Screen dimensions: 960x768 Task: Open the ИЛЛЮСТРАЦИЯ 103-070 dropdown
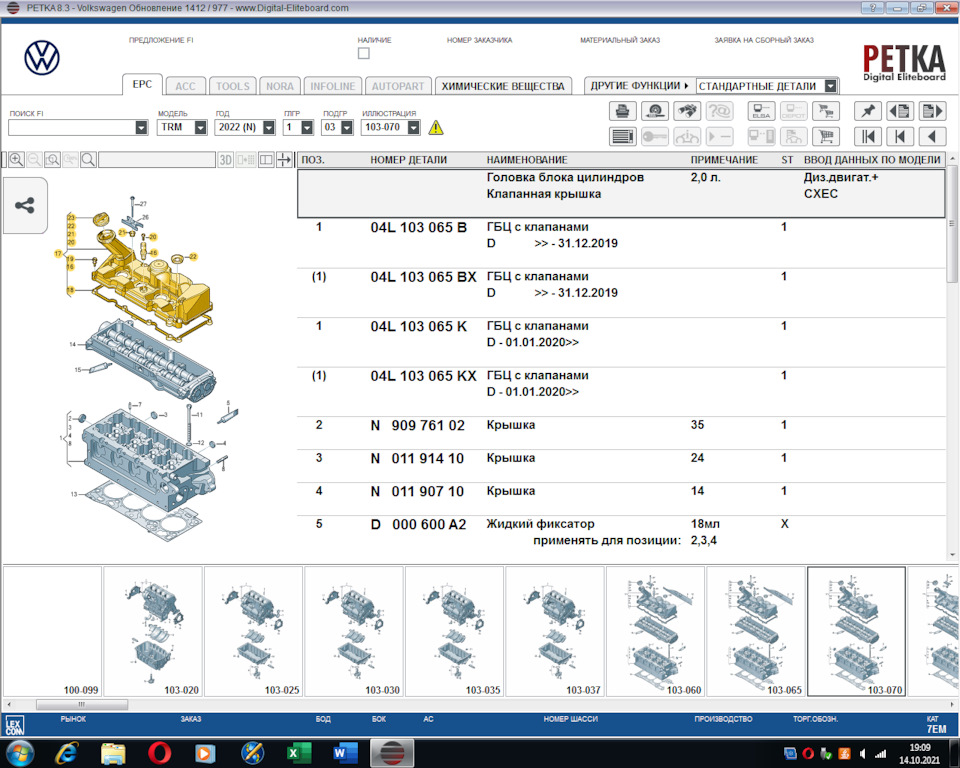[415, 127]
